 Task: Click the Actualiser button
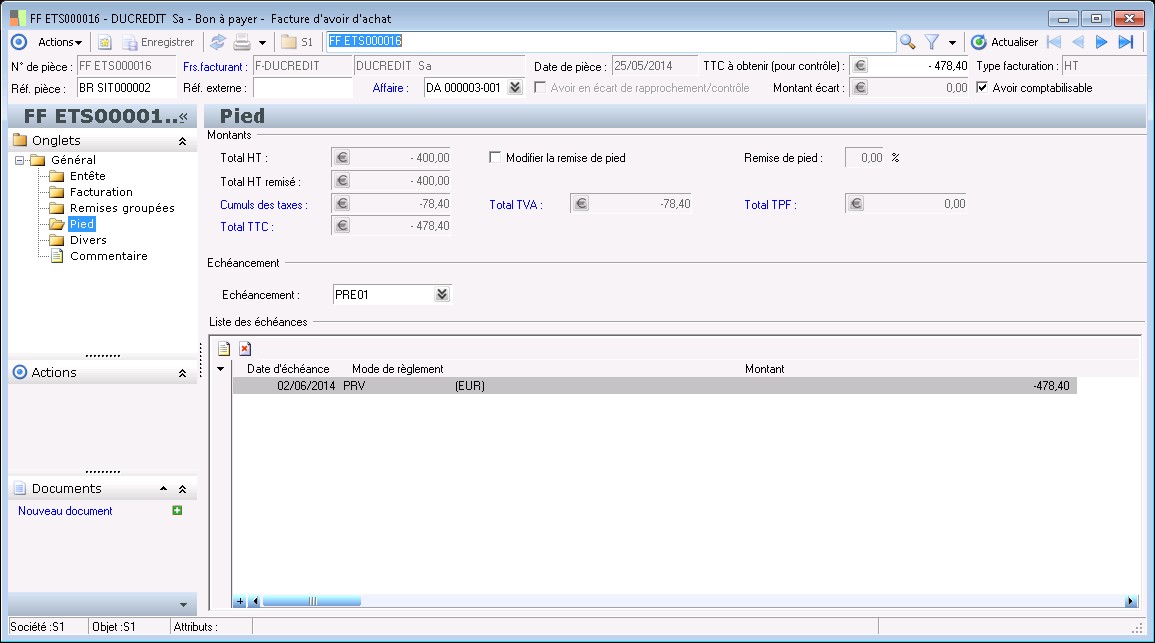pos(1005,42)
